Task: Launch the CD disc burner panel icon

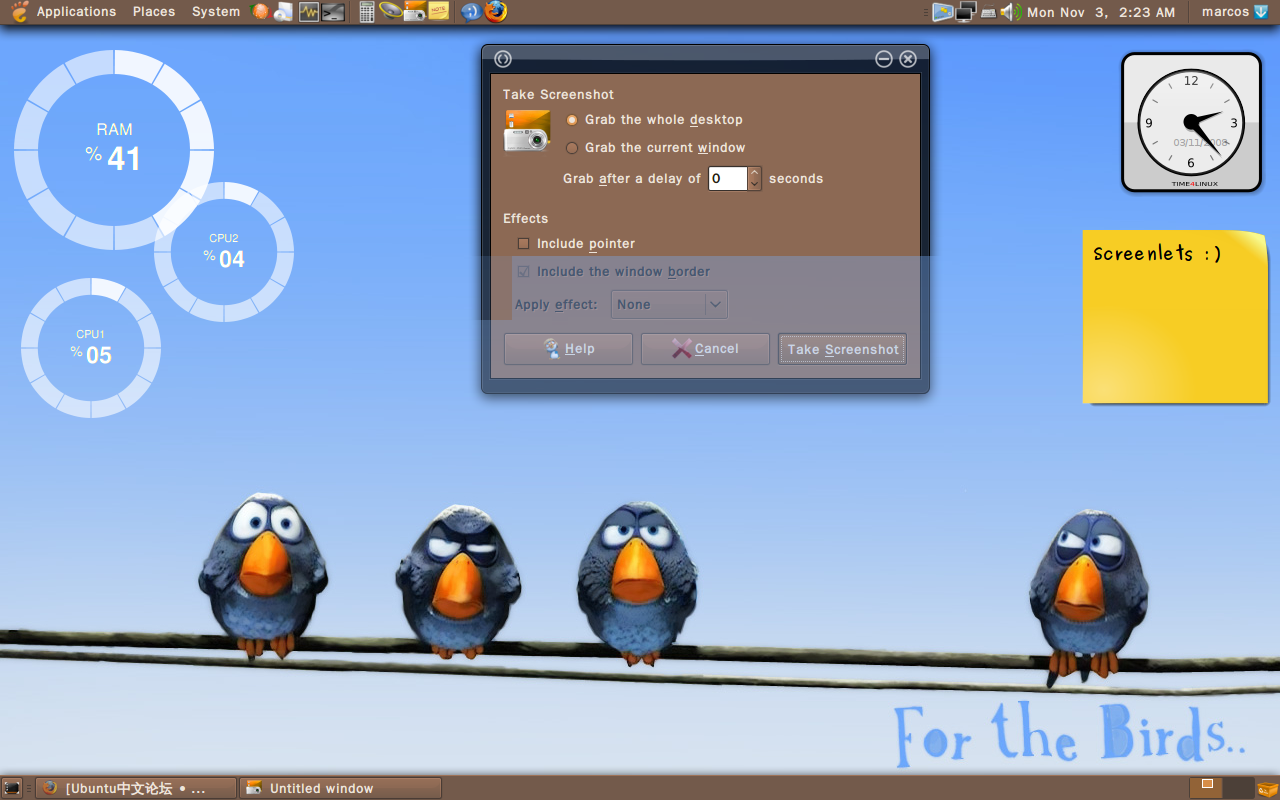Action: coord(284,12)
